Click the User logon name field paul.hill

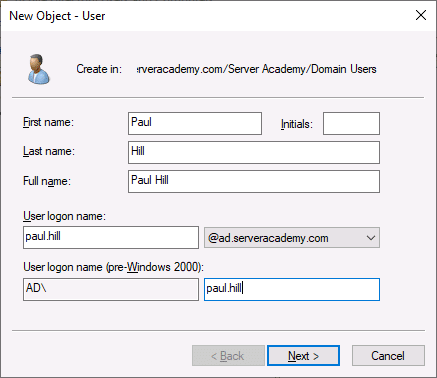tap(111, 237)
